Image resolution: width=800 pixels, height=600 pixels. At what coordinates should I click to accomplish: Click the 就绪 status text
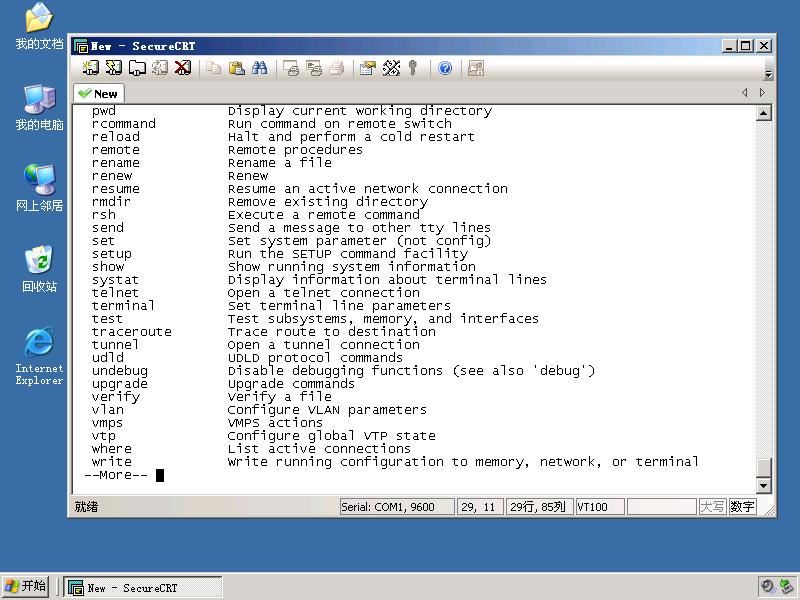(x=86, y=507)
